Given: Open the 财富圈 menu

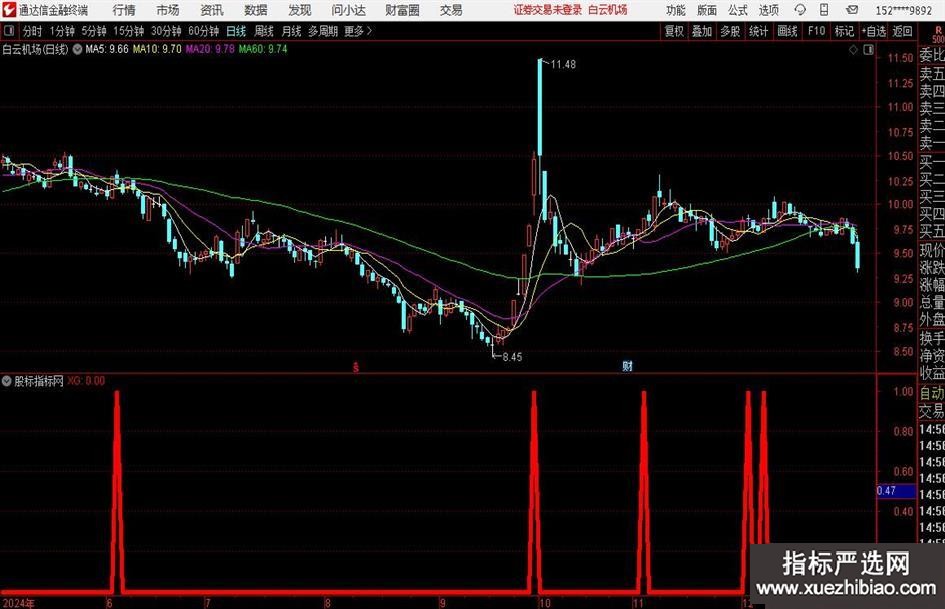Looking at the screenshot, I should (402, 10).
